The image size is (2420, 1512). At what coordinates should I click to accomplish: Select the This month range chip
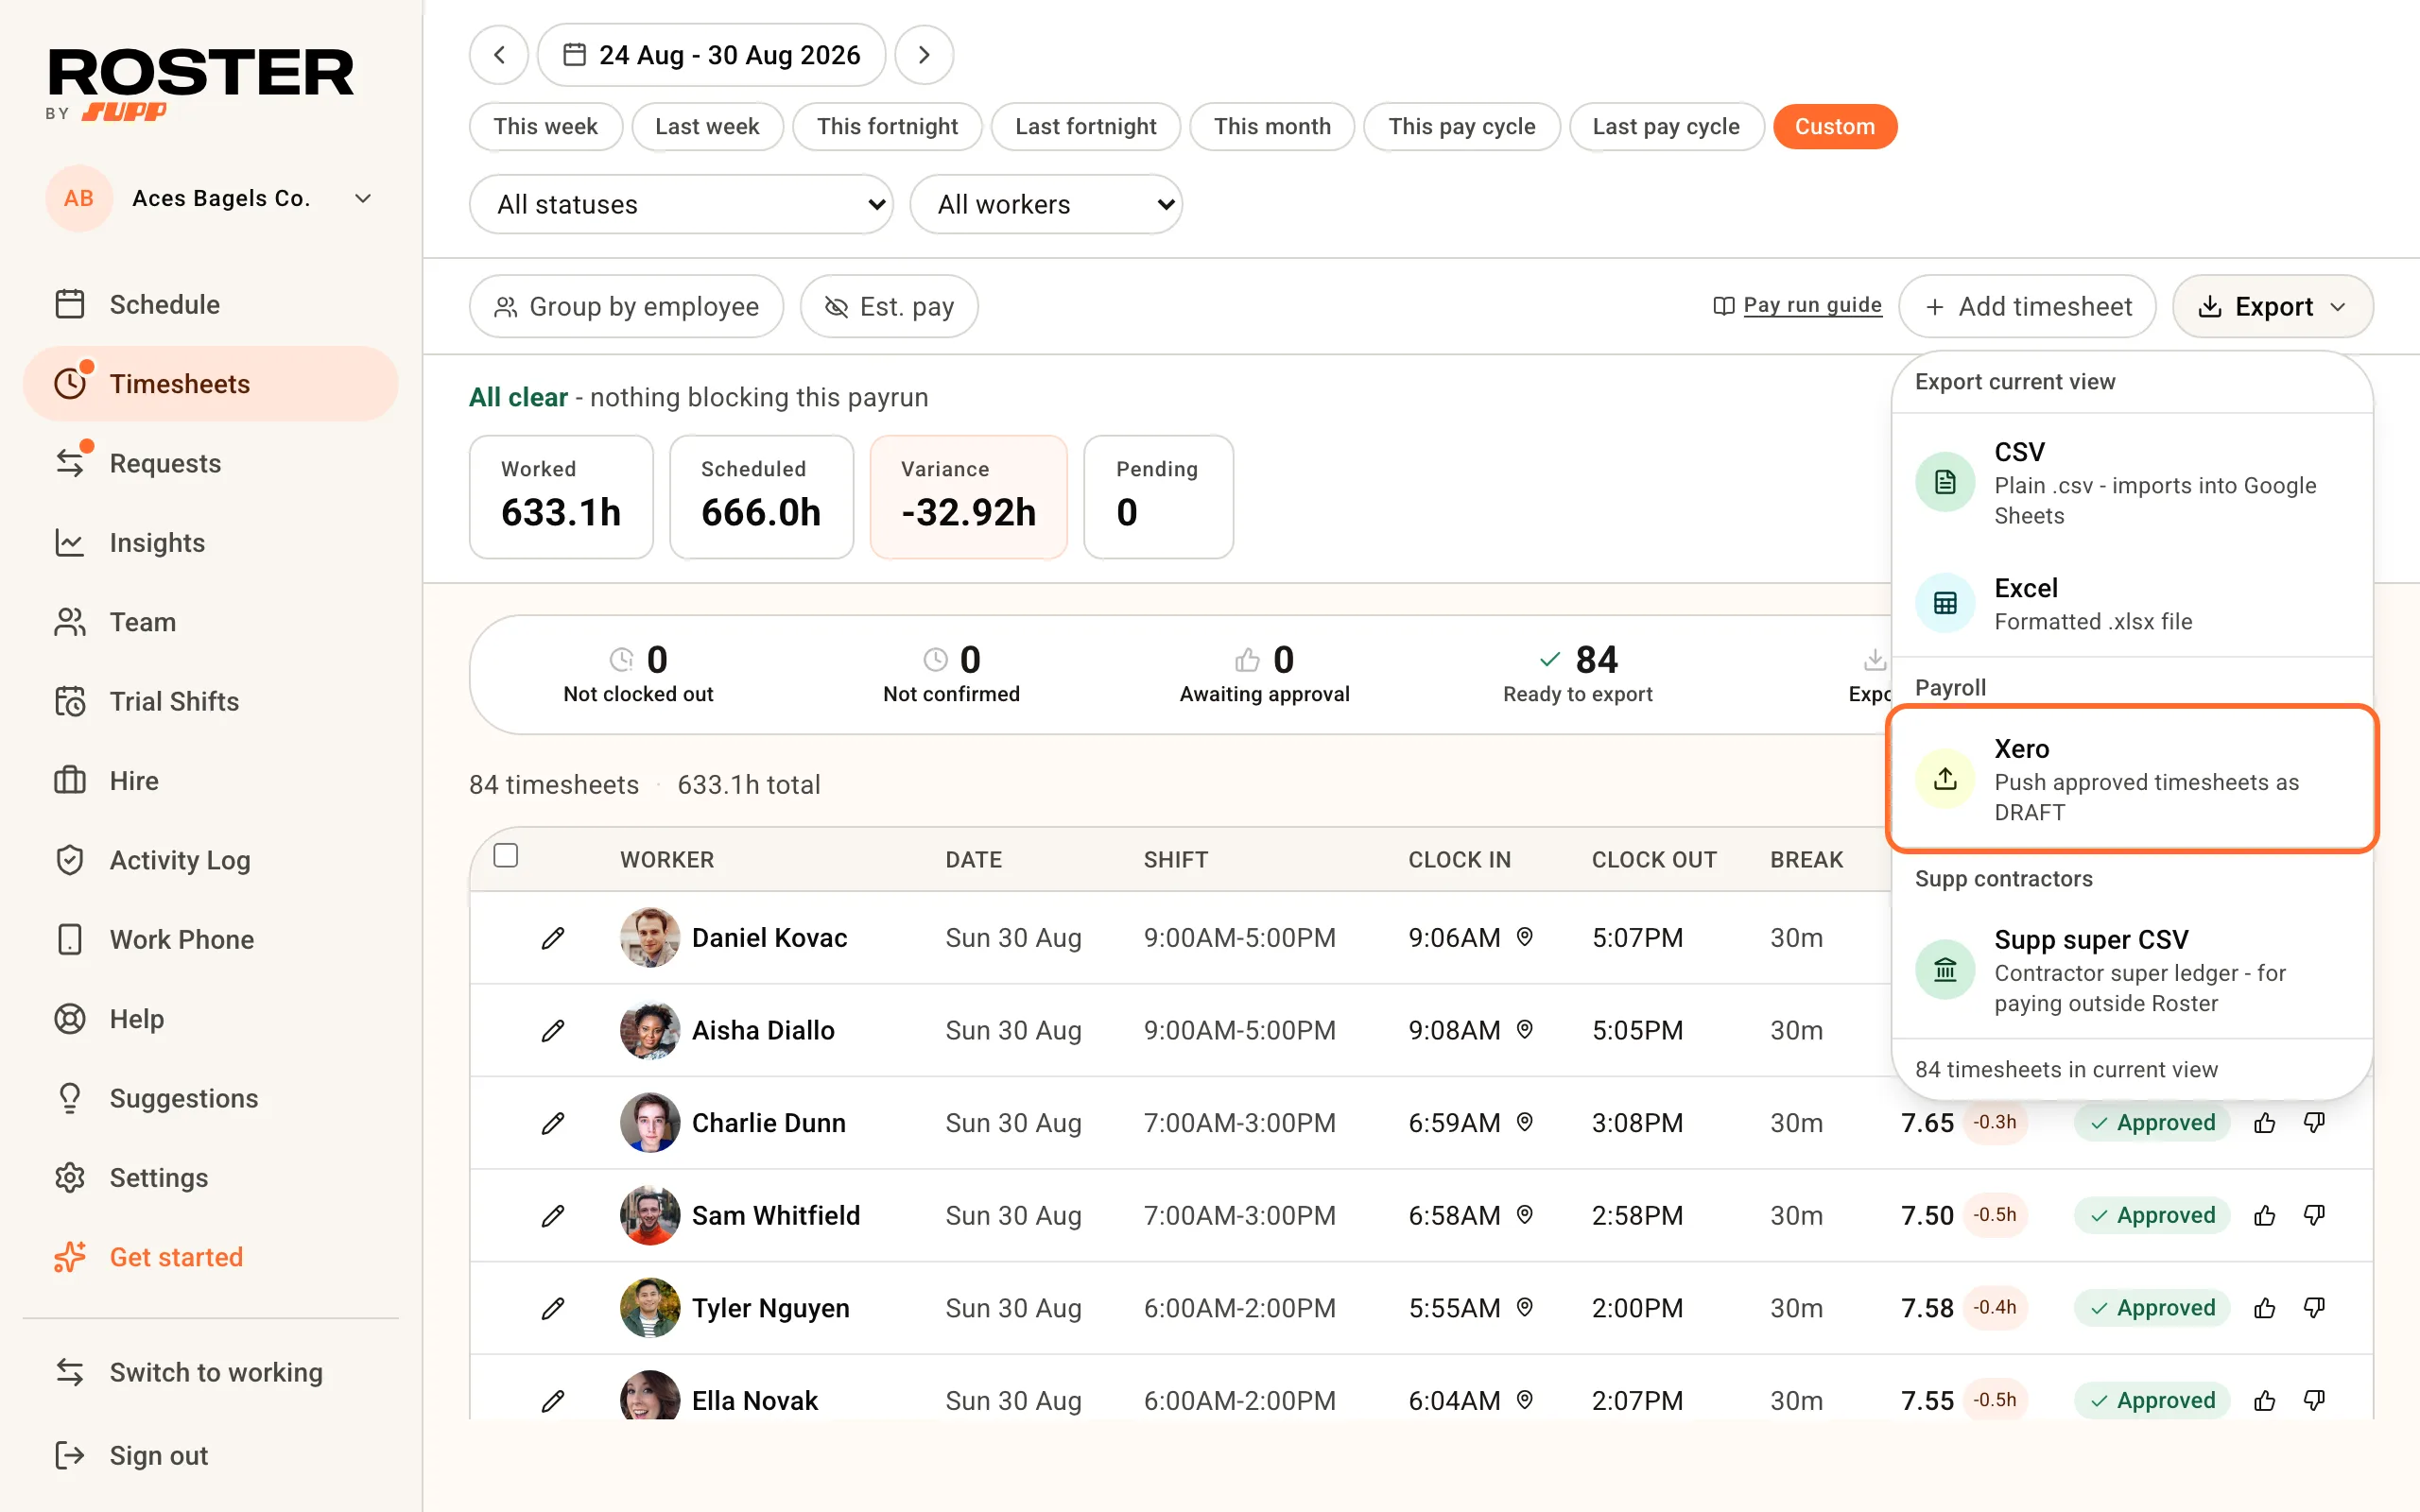tap(1272, 127)
